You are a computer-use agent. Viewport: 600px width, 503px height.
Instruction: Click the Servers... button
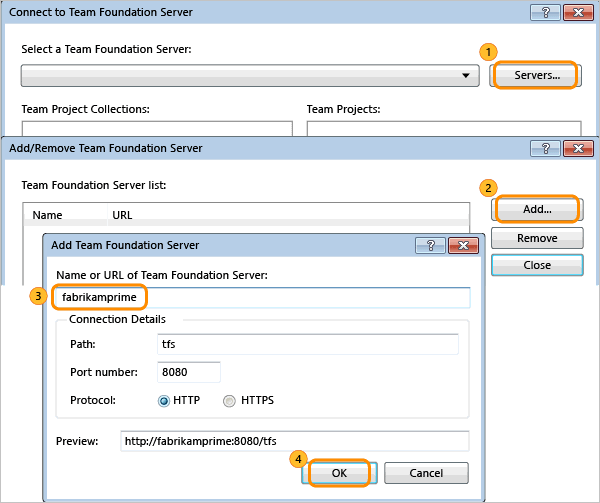(536, 75)
